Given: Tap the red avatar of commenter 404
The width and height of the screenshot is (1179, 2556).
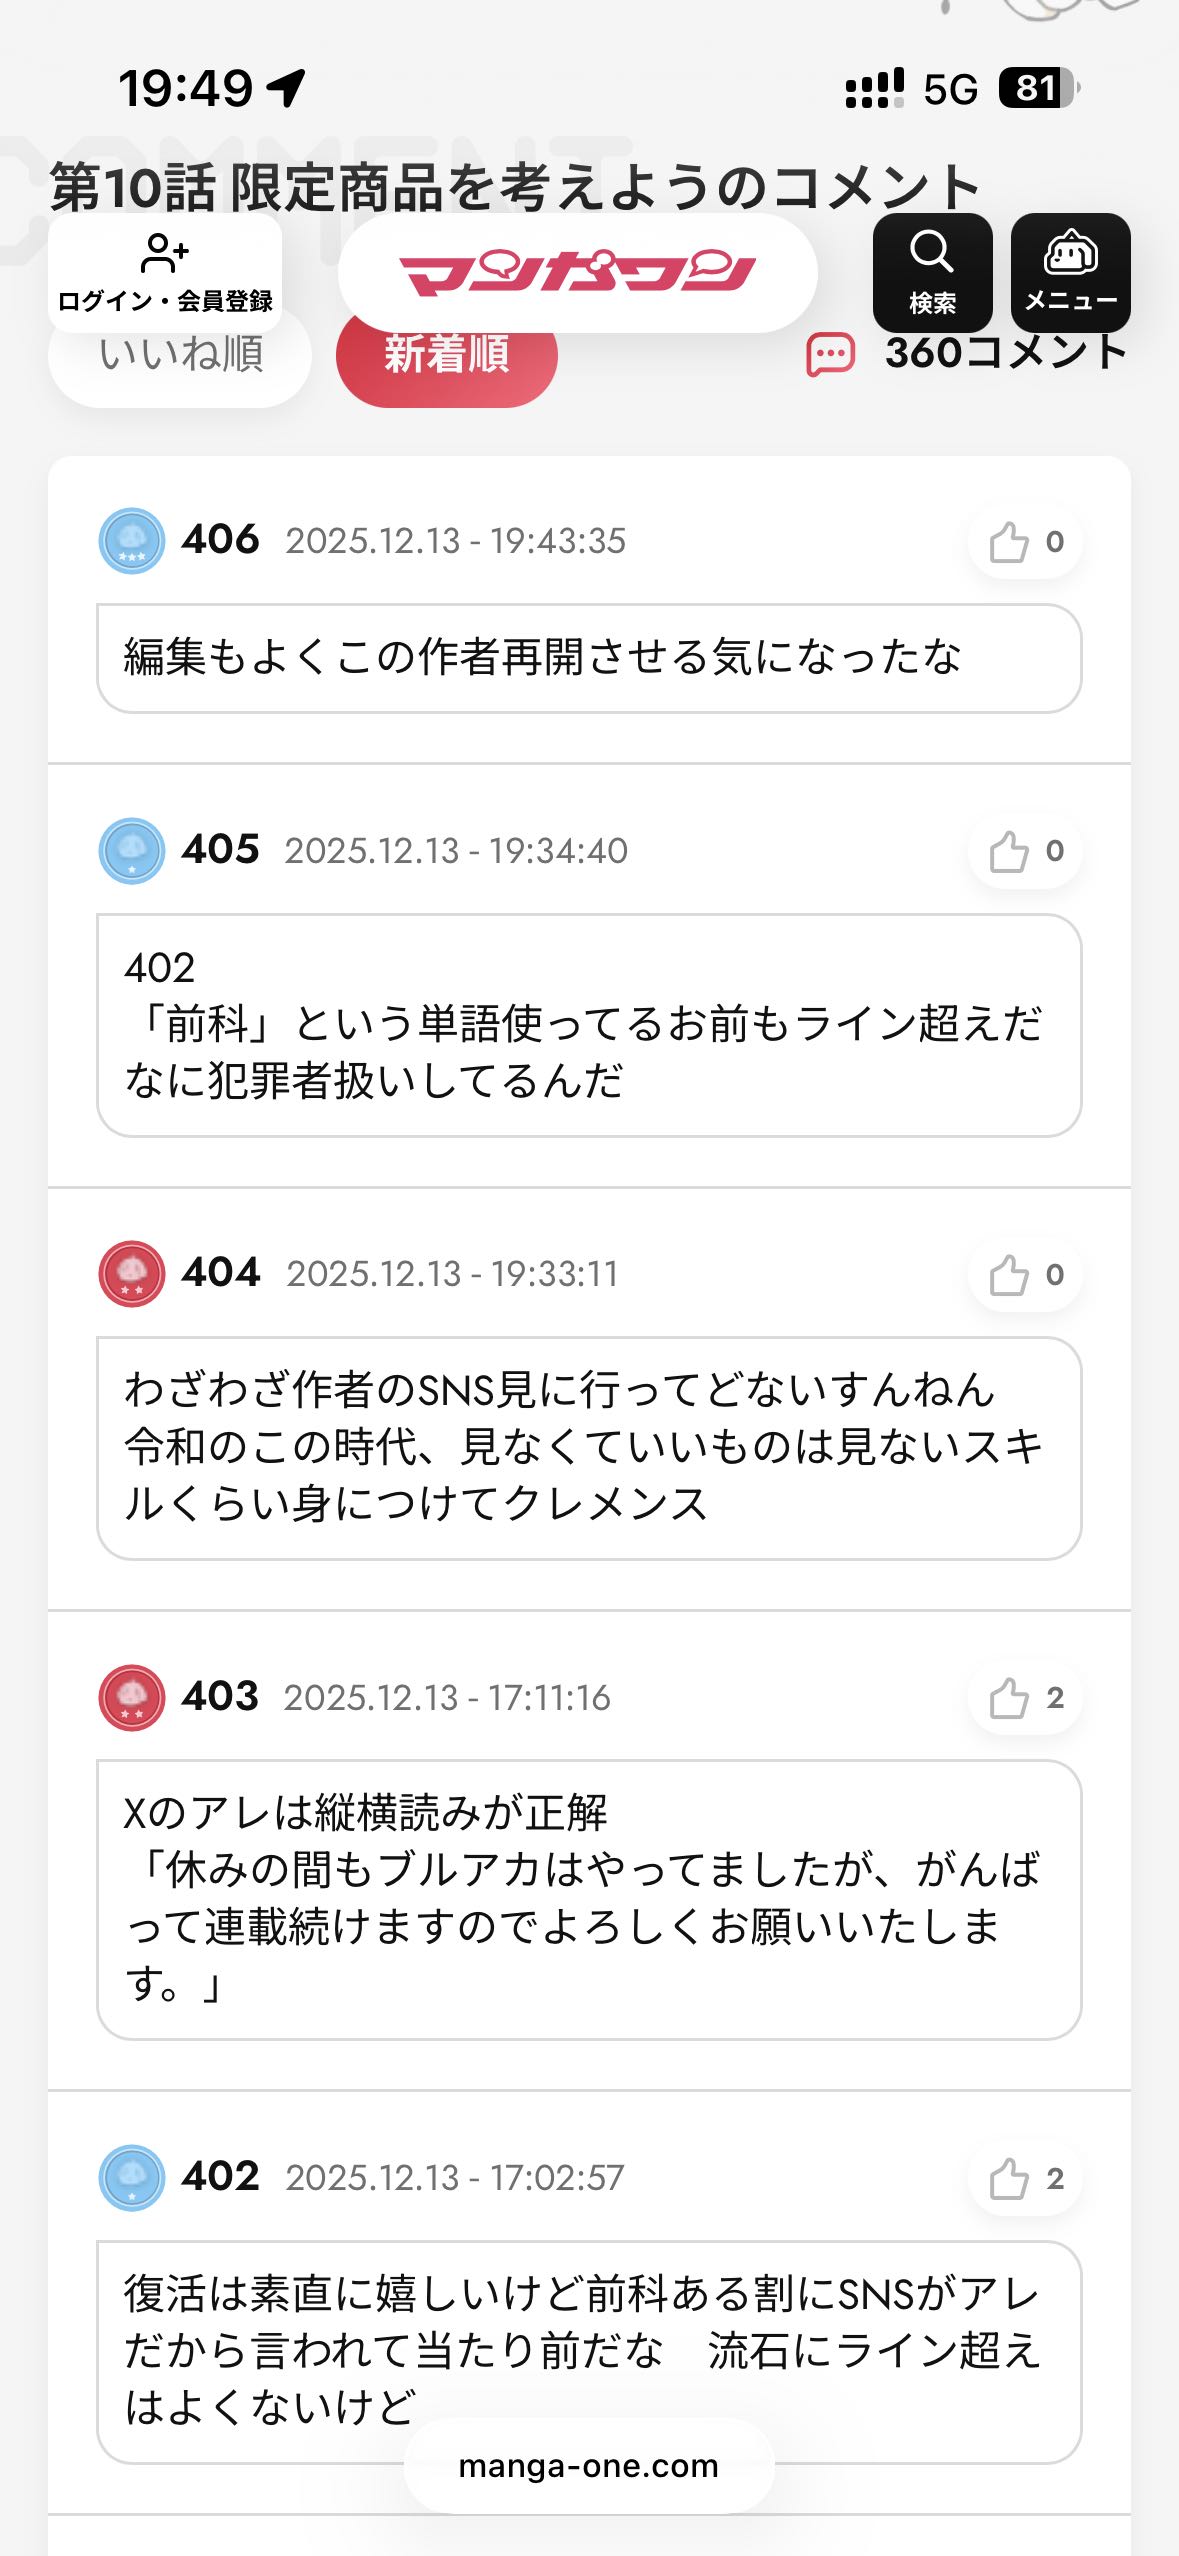Looking at the screenshot, I should click(x=132, y=1274).
